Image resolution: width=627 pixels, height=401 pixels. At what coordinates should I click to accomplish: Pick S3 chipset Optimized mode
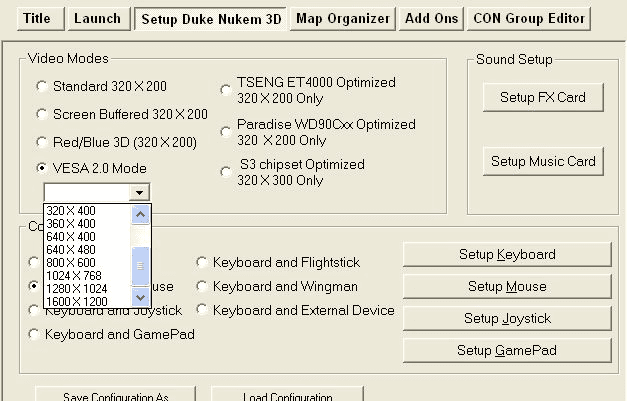[226, 172]
